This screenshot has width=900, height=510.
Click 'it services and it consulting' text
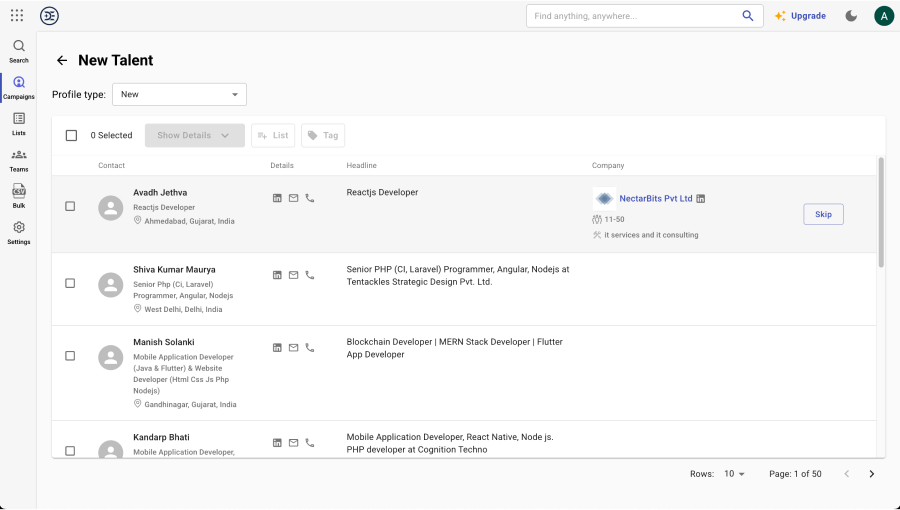(651, 235)
